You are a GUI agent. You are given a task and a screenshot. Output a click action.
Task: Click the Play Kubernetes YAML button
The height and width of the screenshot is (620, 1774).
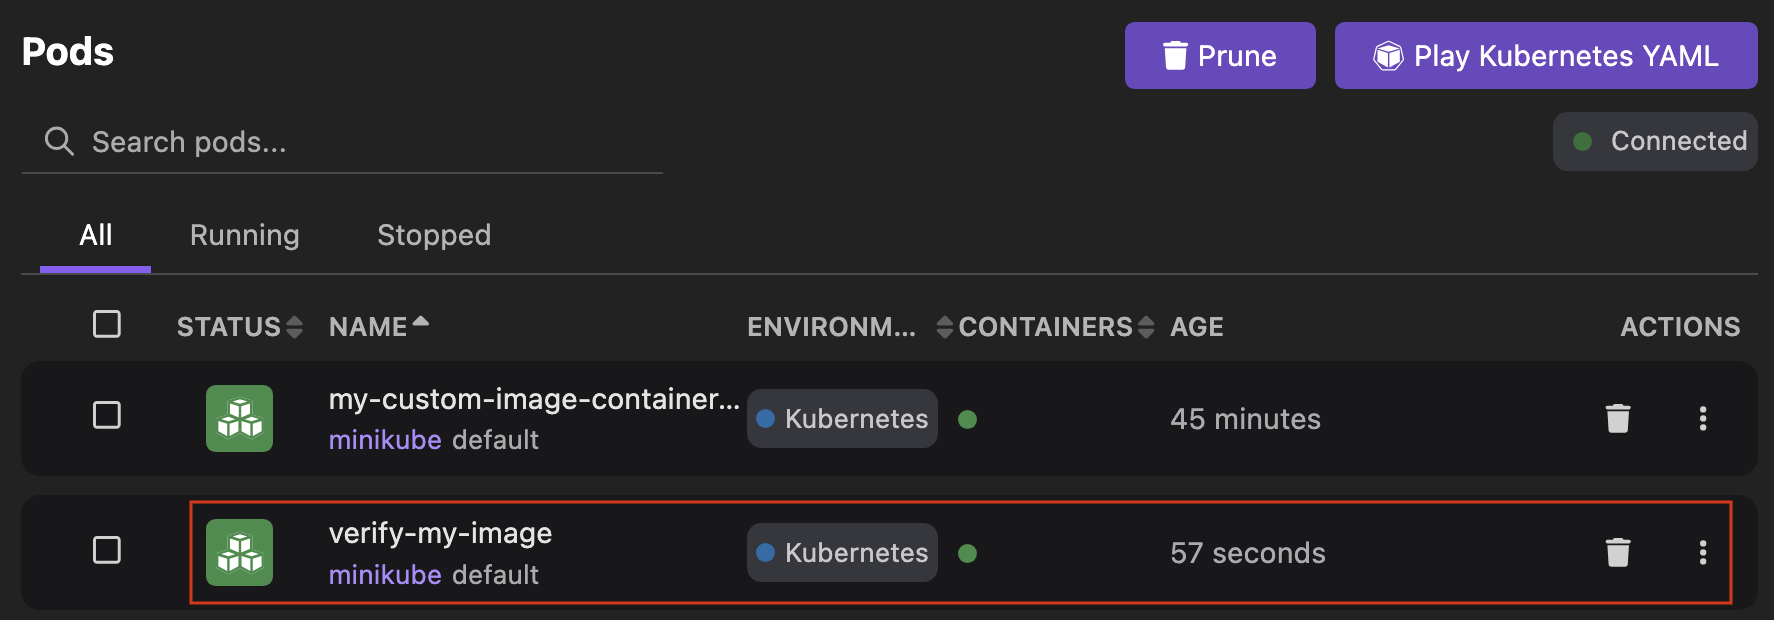click(1545, 56)
